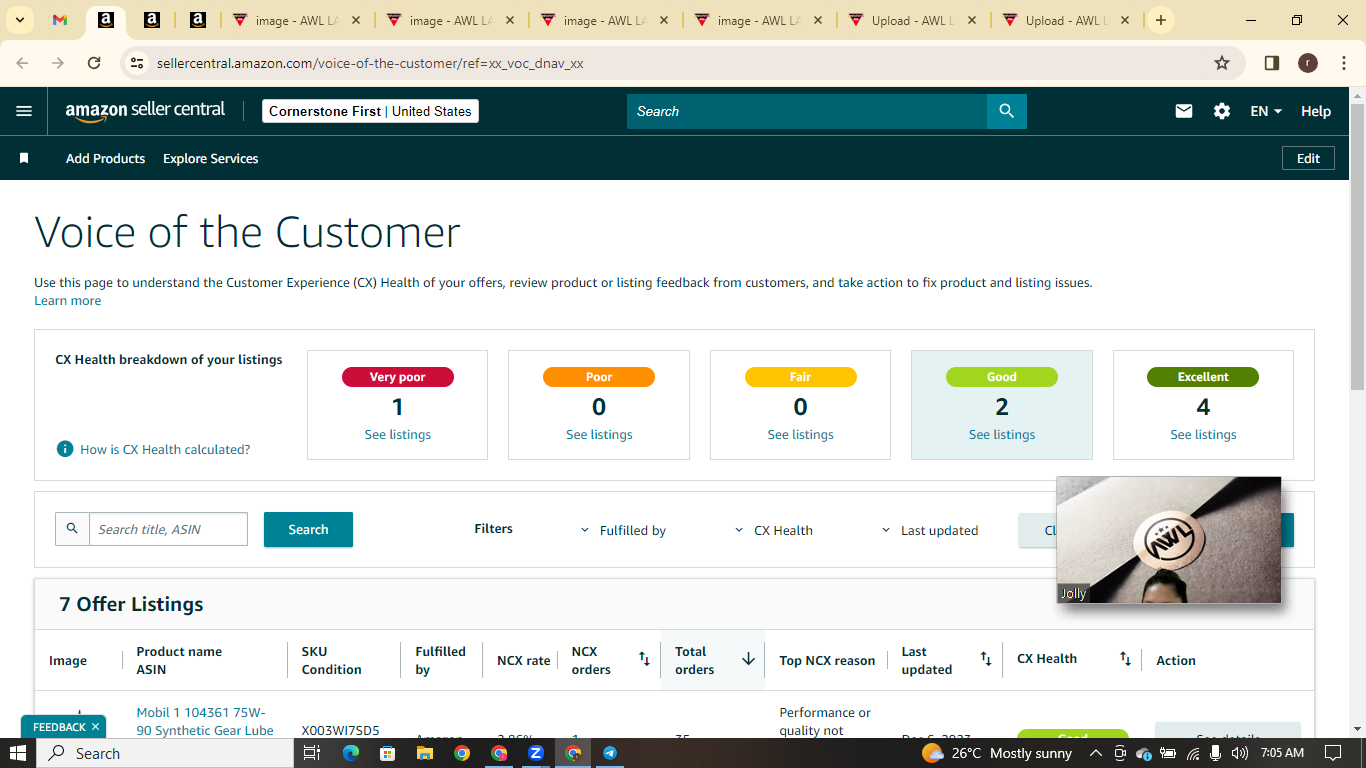The height and width of the screenshot is (768, 1366).
Task: Expand the CX Health filter dropdown
Action: point(773,531)
